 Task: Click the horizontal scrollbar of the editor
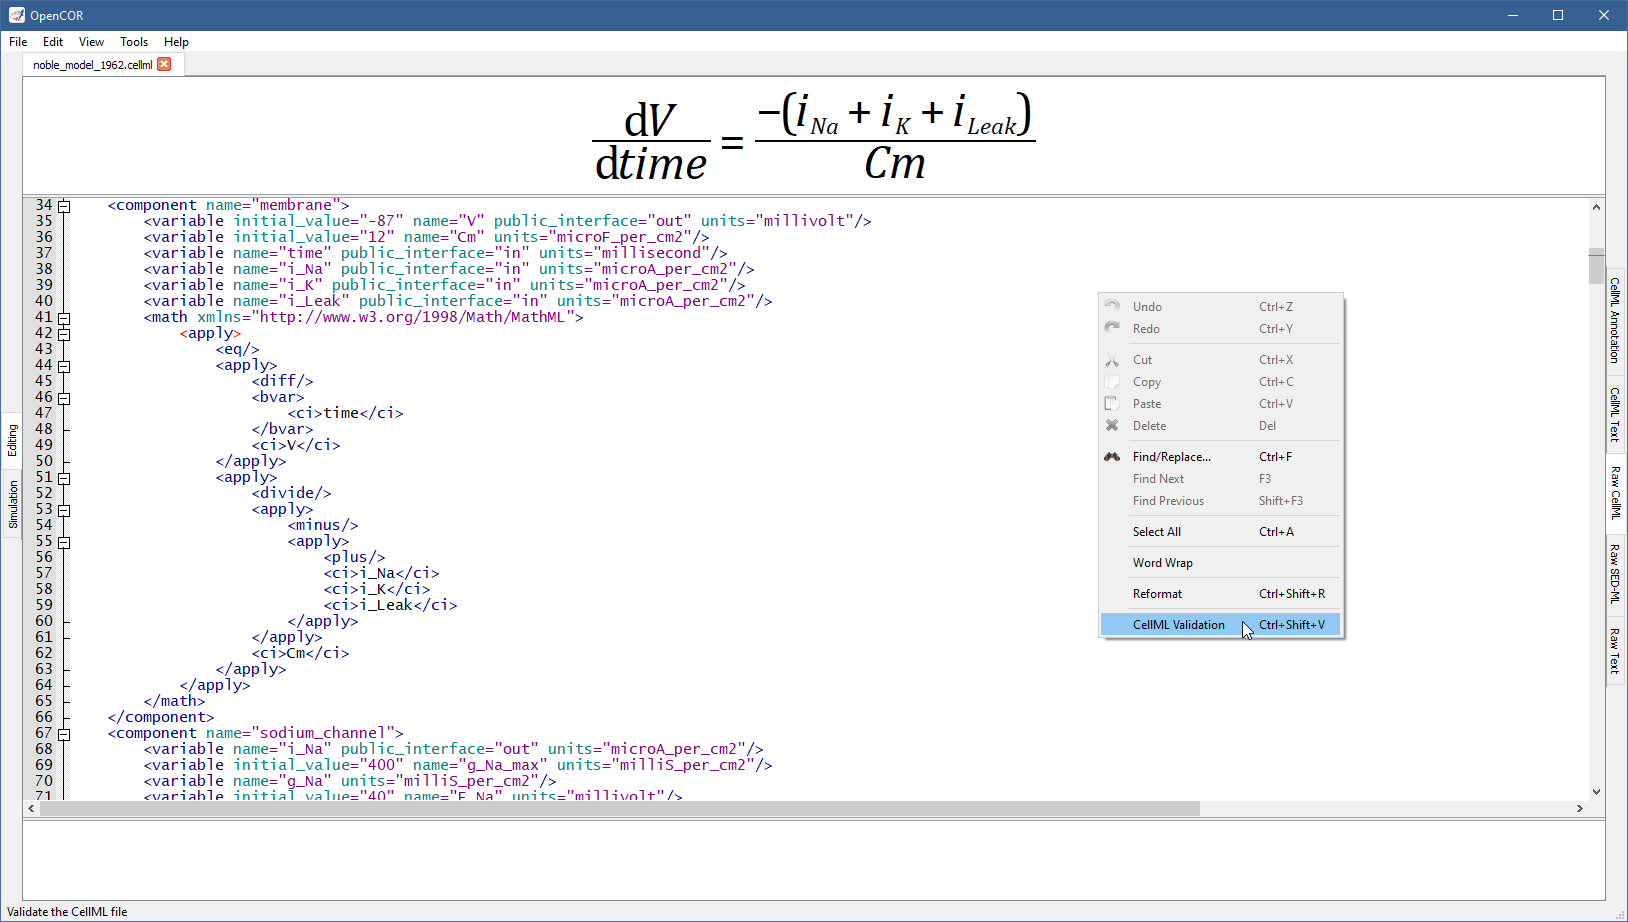click(x=620, y=808)
